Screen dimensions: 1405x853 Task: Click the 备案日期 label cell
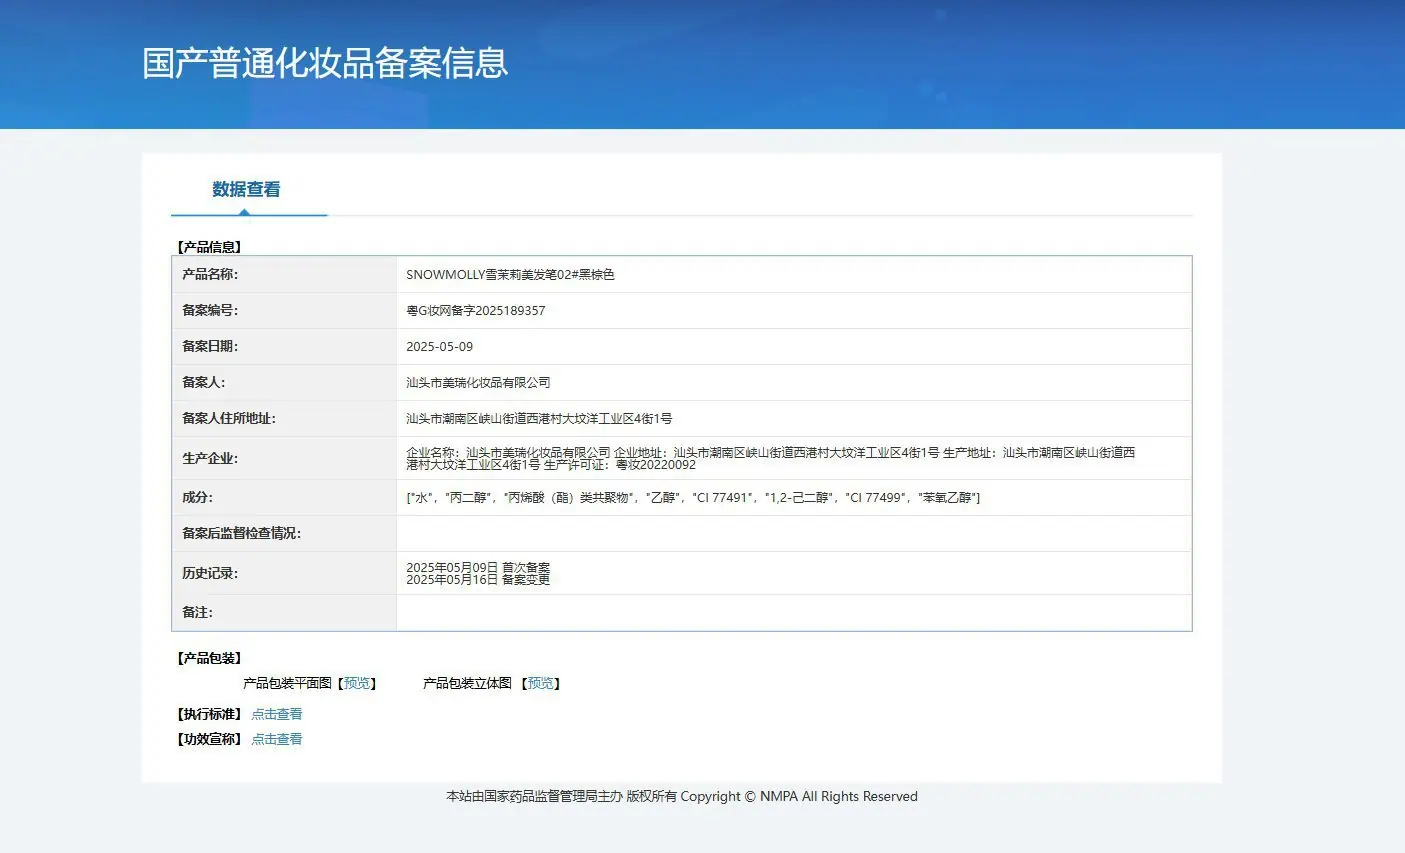tap(285, 346)
